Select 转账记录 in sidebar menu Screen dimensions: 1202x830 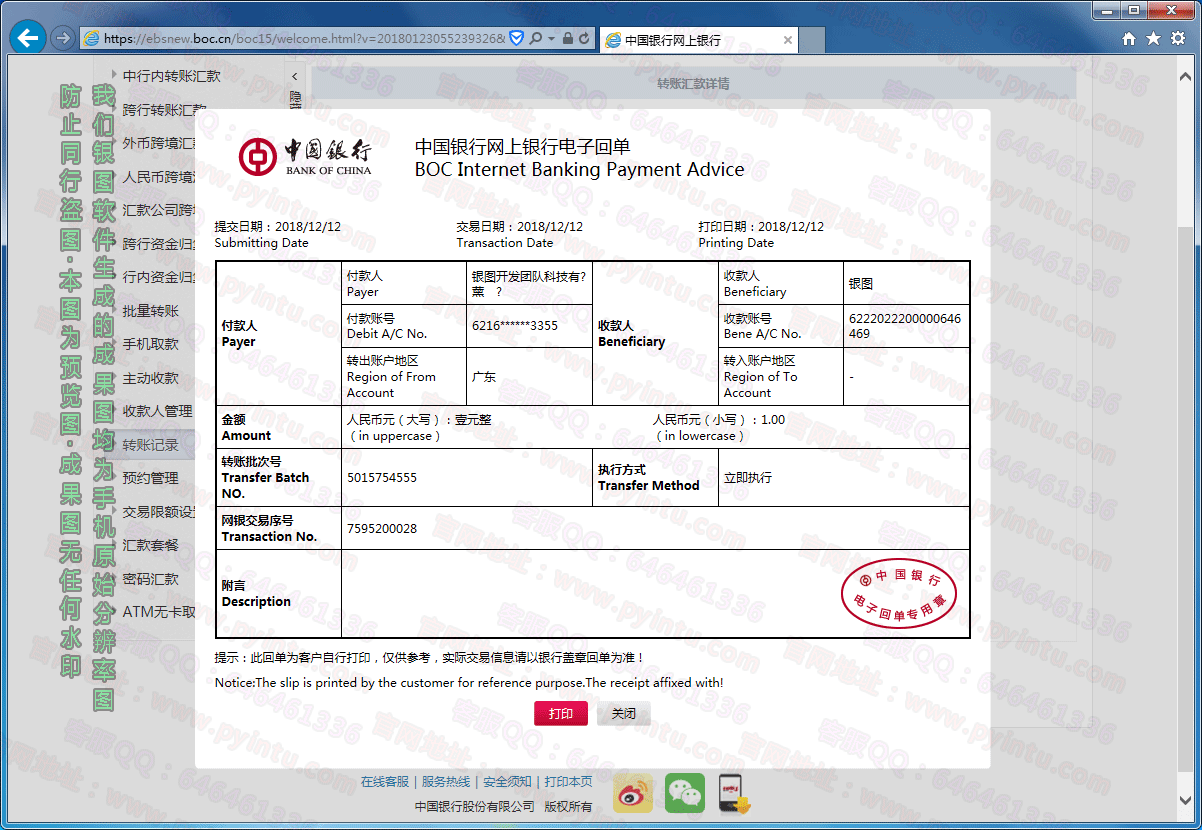pos(151,445)
